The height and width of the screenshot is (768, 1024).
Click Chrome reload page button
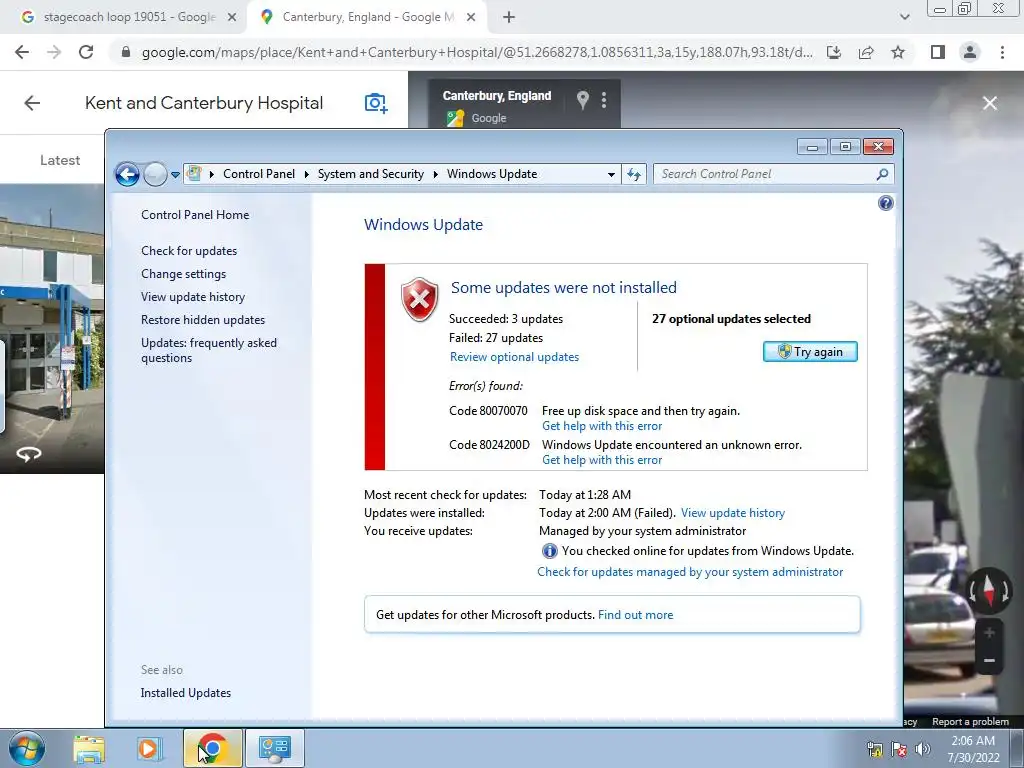coord(86,52)
